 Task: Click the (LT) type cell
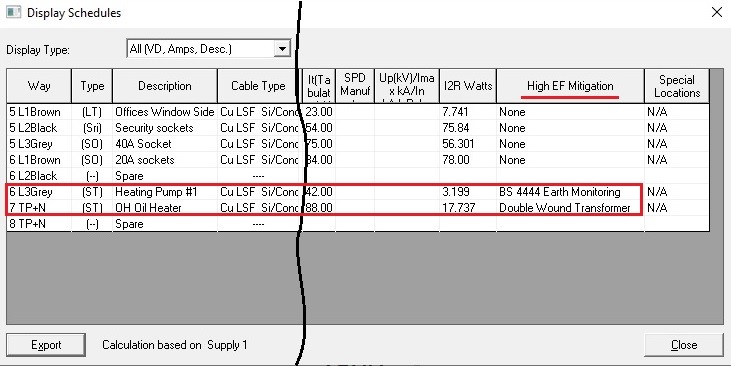92,112
